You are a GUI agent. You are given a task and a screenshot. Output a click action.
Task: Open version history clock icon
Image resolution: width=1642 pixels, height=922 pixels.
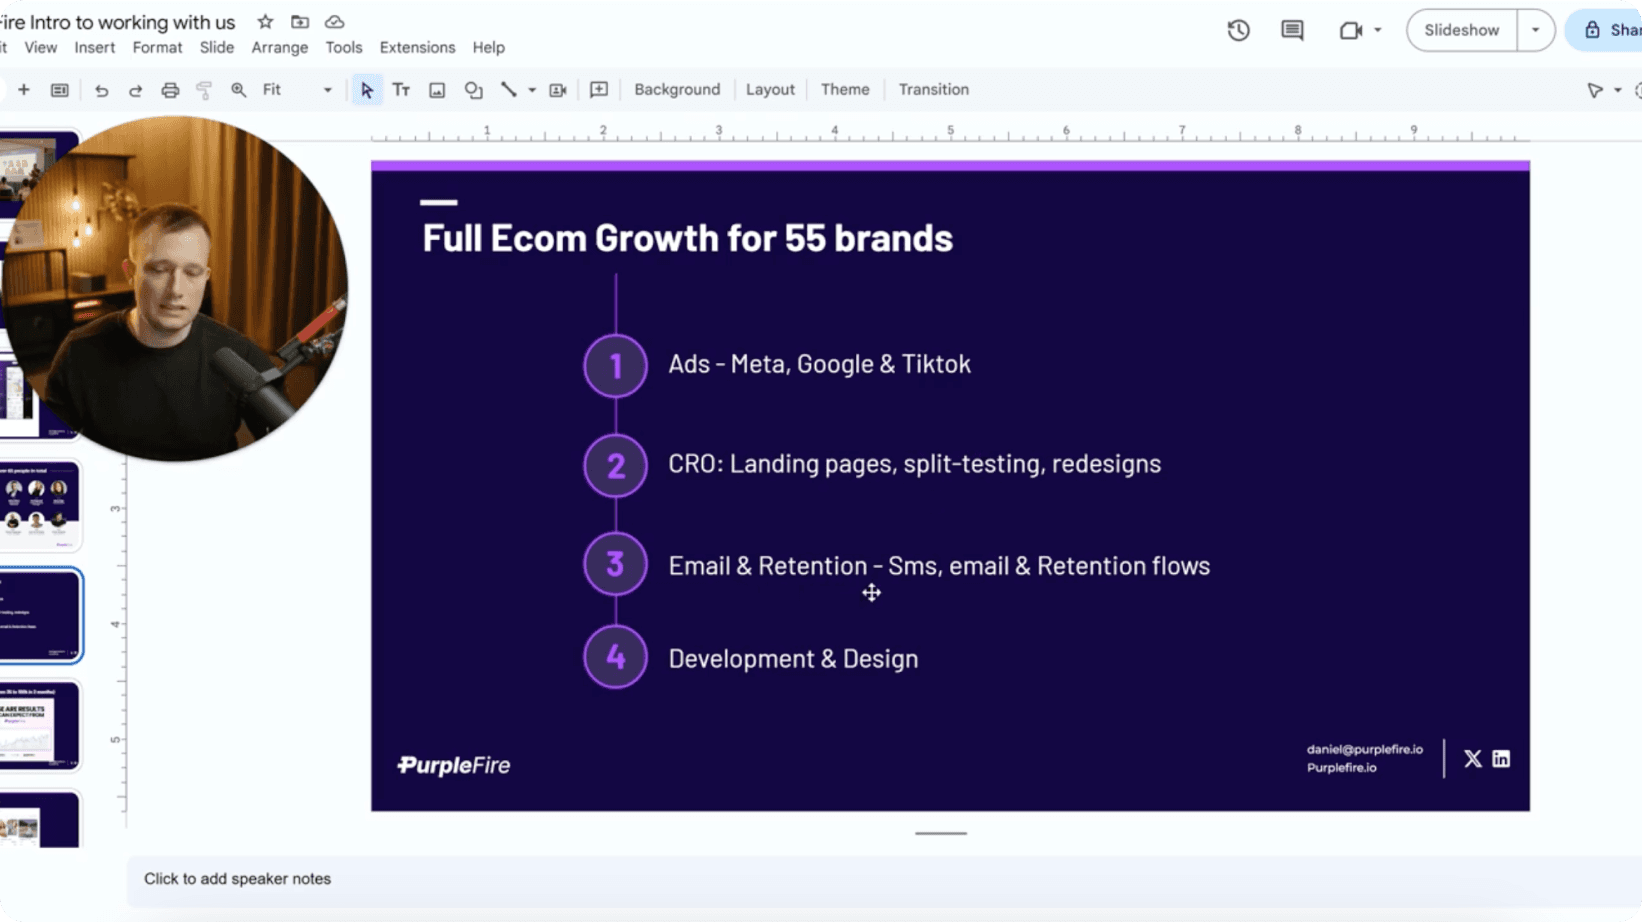pos(1238,30)
